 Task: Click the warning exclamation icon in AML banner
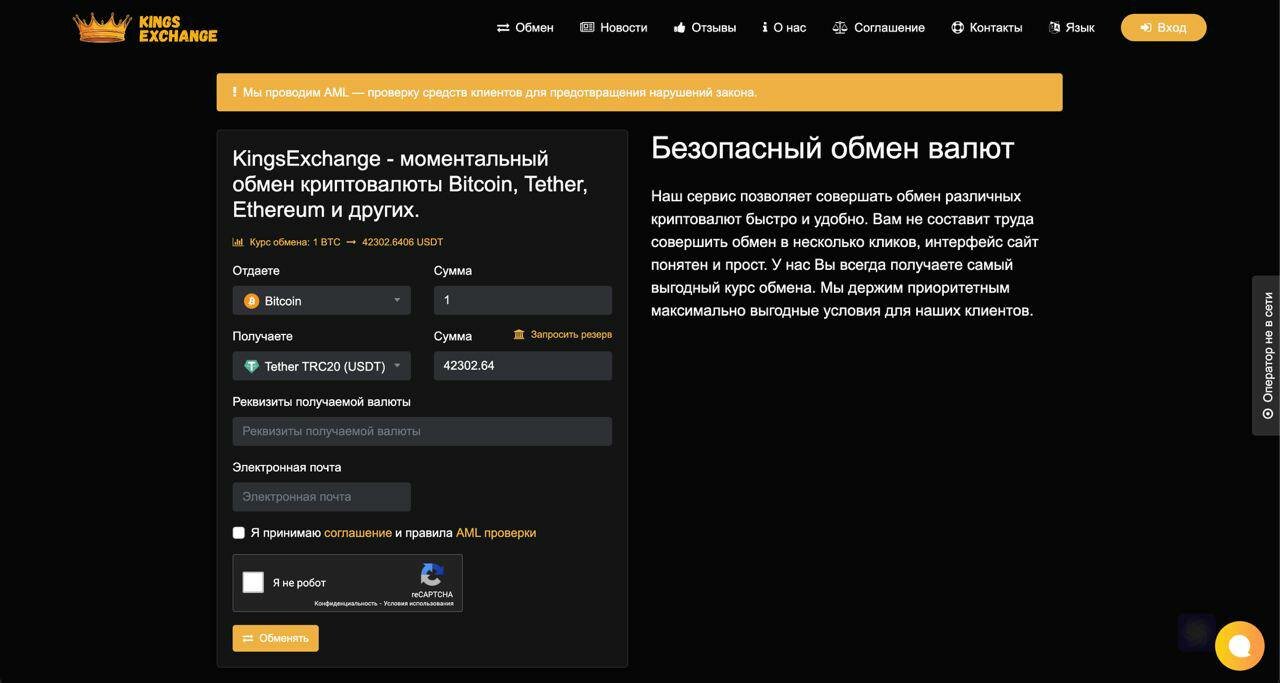pos(234,92)
